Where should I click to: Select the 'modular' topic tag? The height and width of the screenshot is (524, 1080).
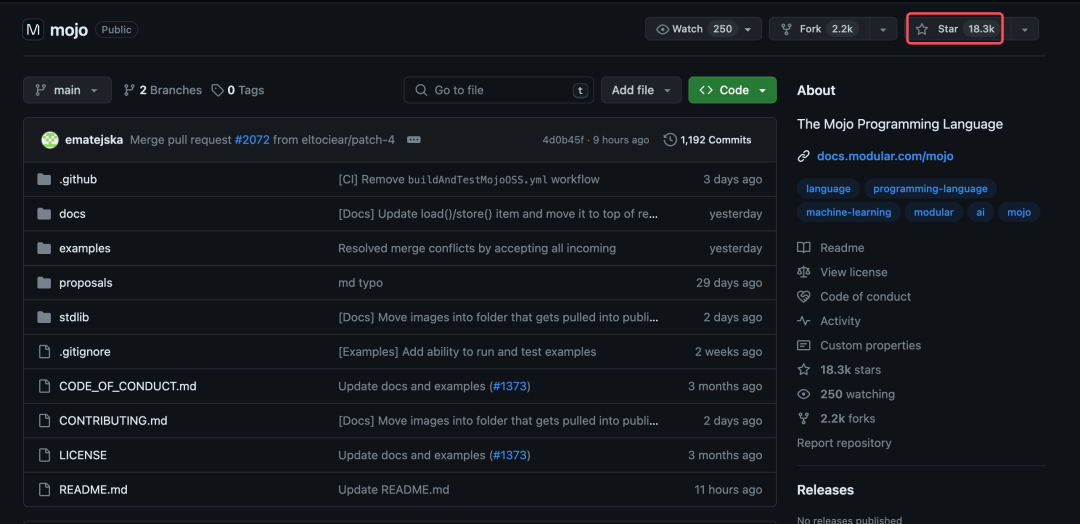[933, 212]
